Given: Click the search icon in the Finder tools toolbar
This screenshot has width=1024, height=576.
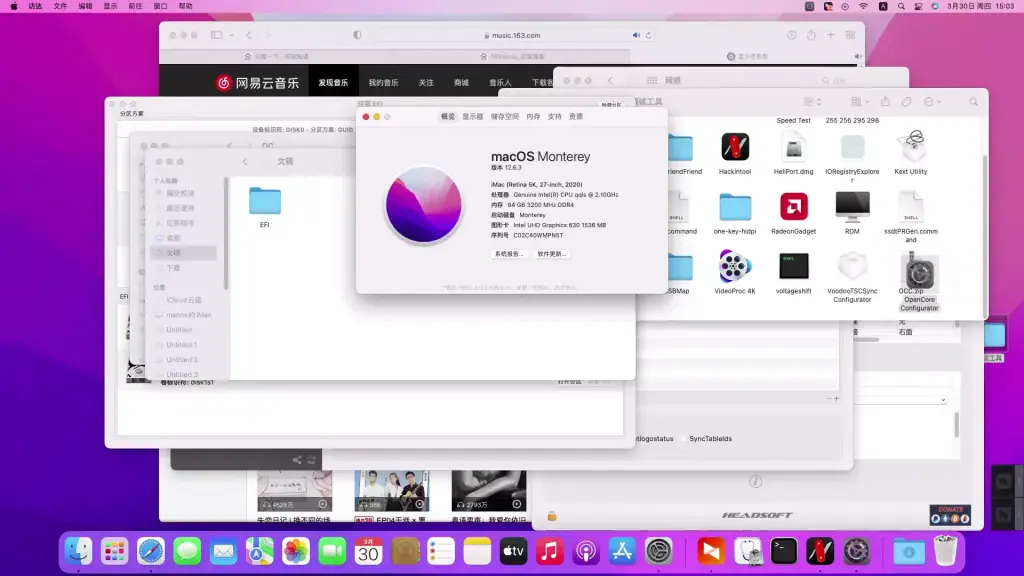Looking at the screenshot, I should (x=974, y=102).
